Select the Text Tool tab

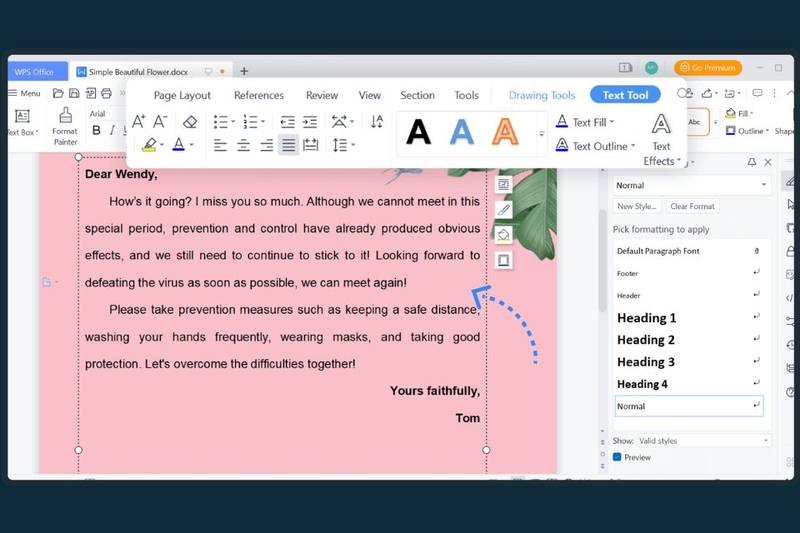(x=626, y=95)
